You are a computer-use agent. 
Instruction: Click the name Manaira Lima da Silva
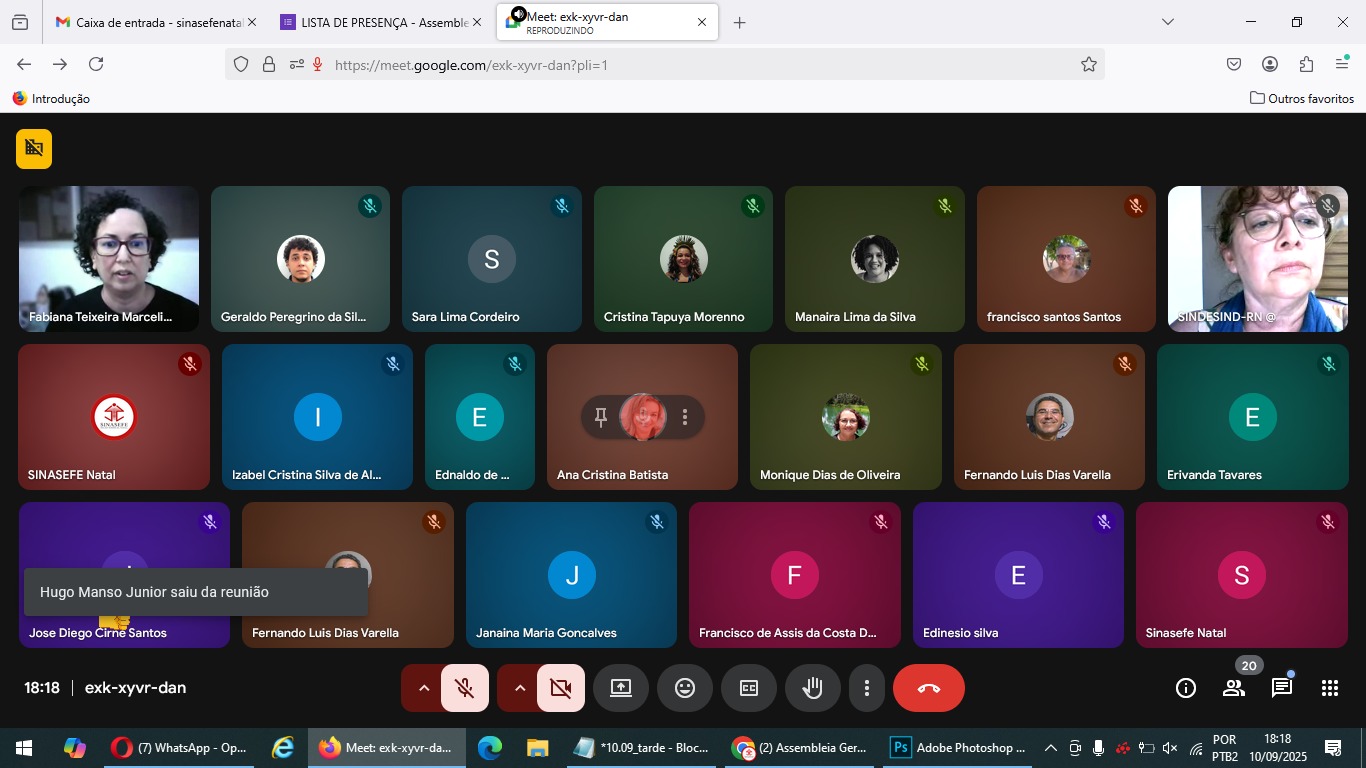click(855, 317)
